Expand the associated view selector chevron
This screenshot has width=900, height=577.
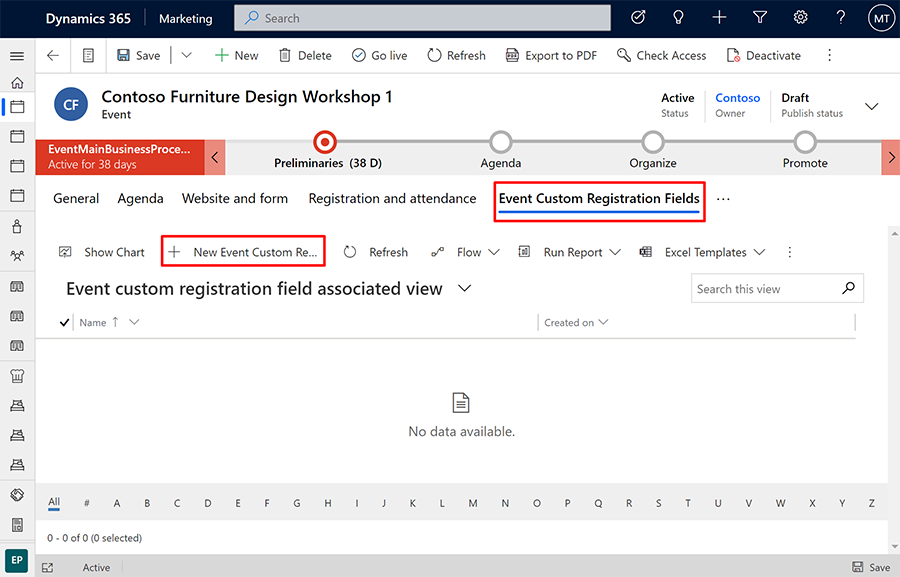click(x=464, y=288)
